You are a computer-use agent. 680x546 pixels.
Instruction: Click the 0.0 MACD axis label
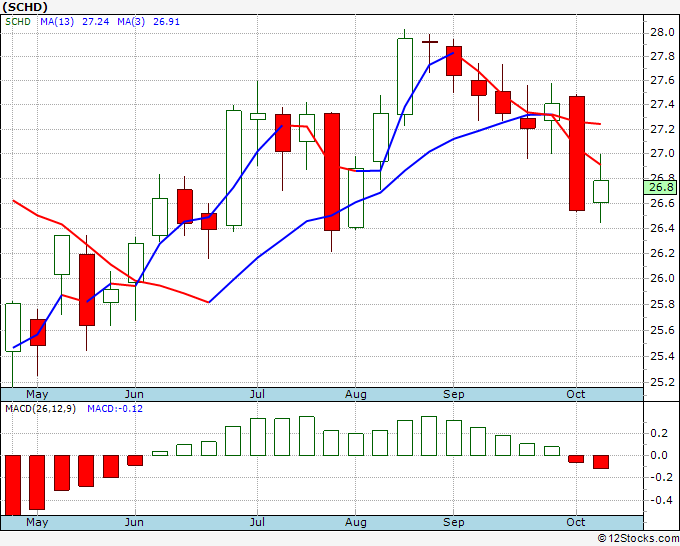659,455
